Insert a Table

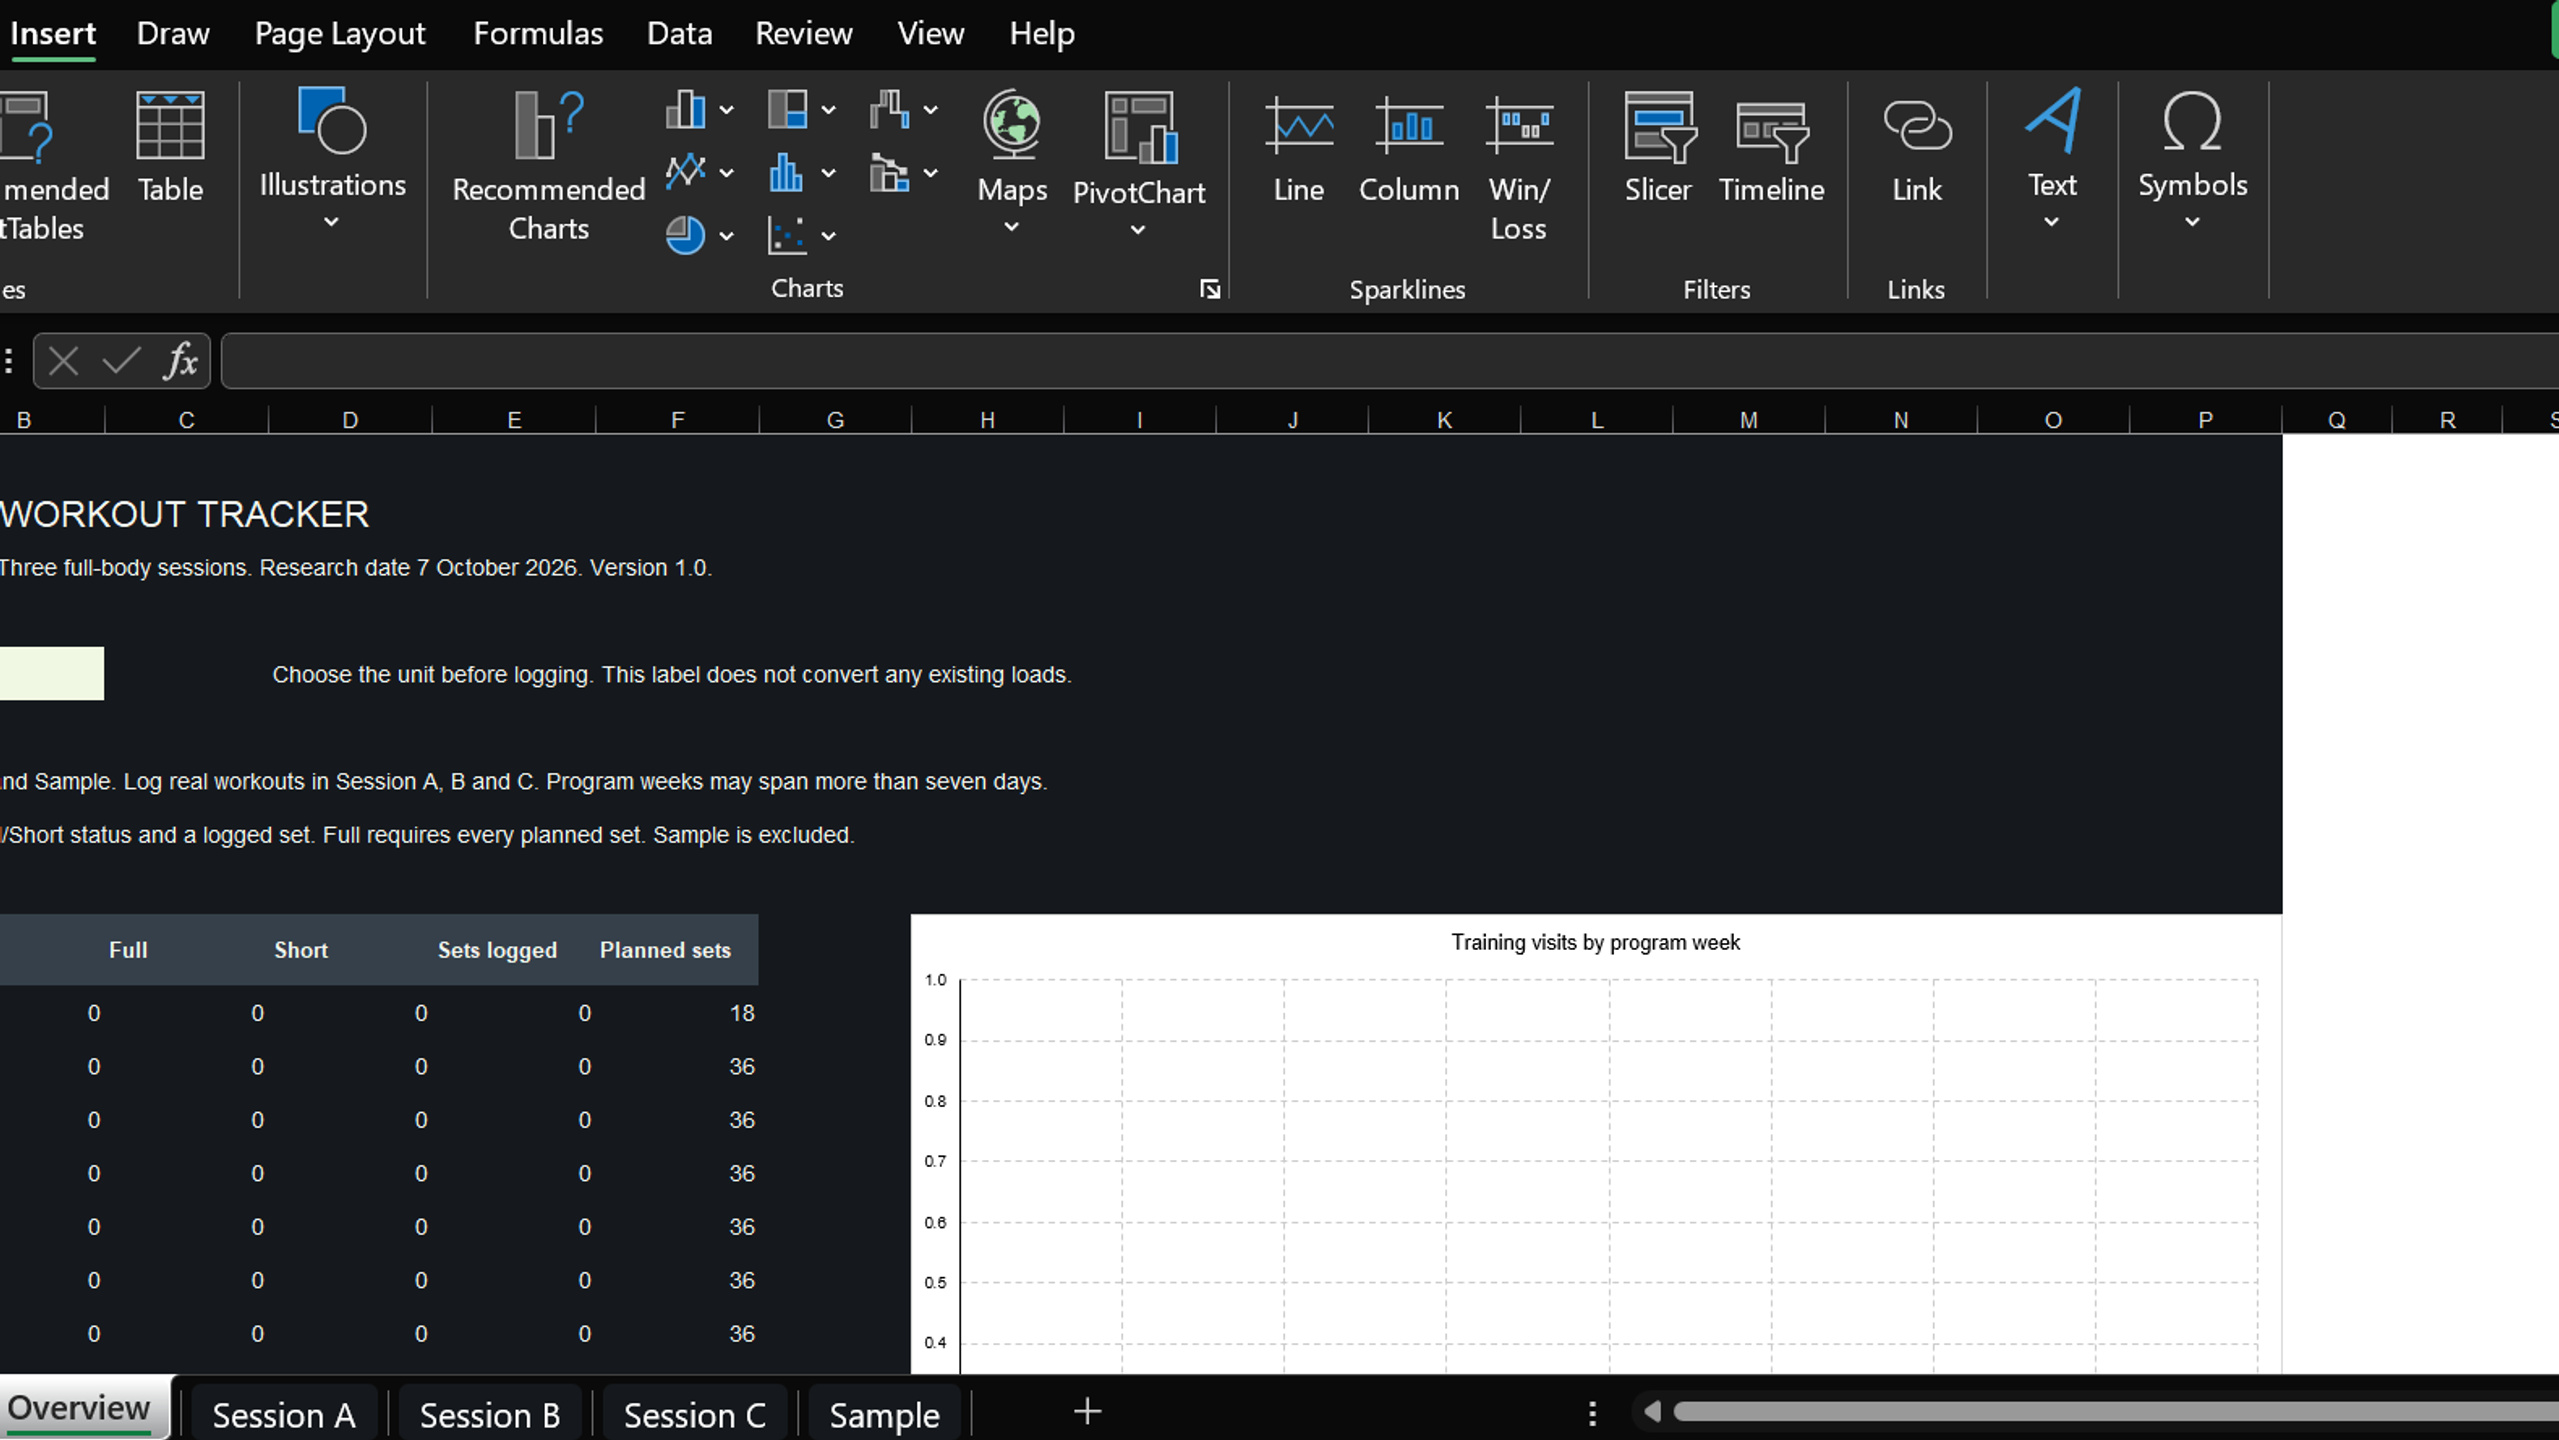(170, 147)
